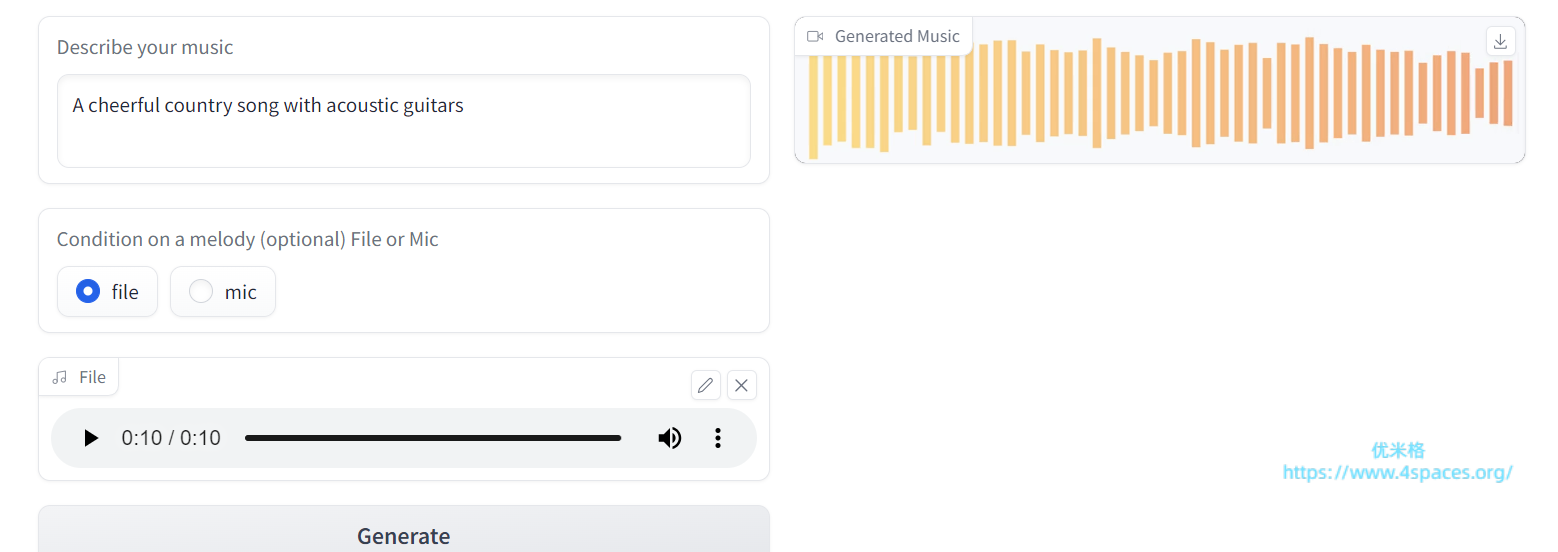Click the audio seek progress bar

[432, 438]
